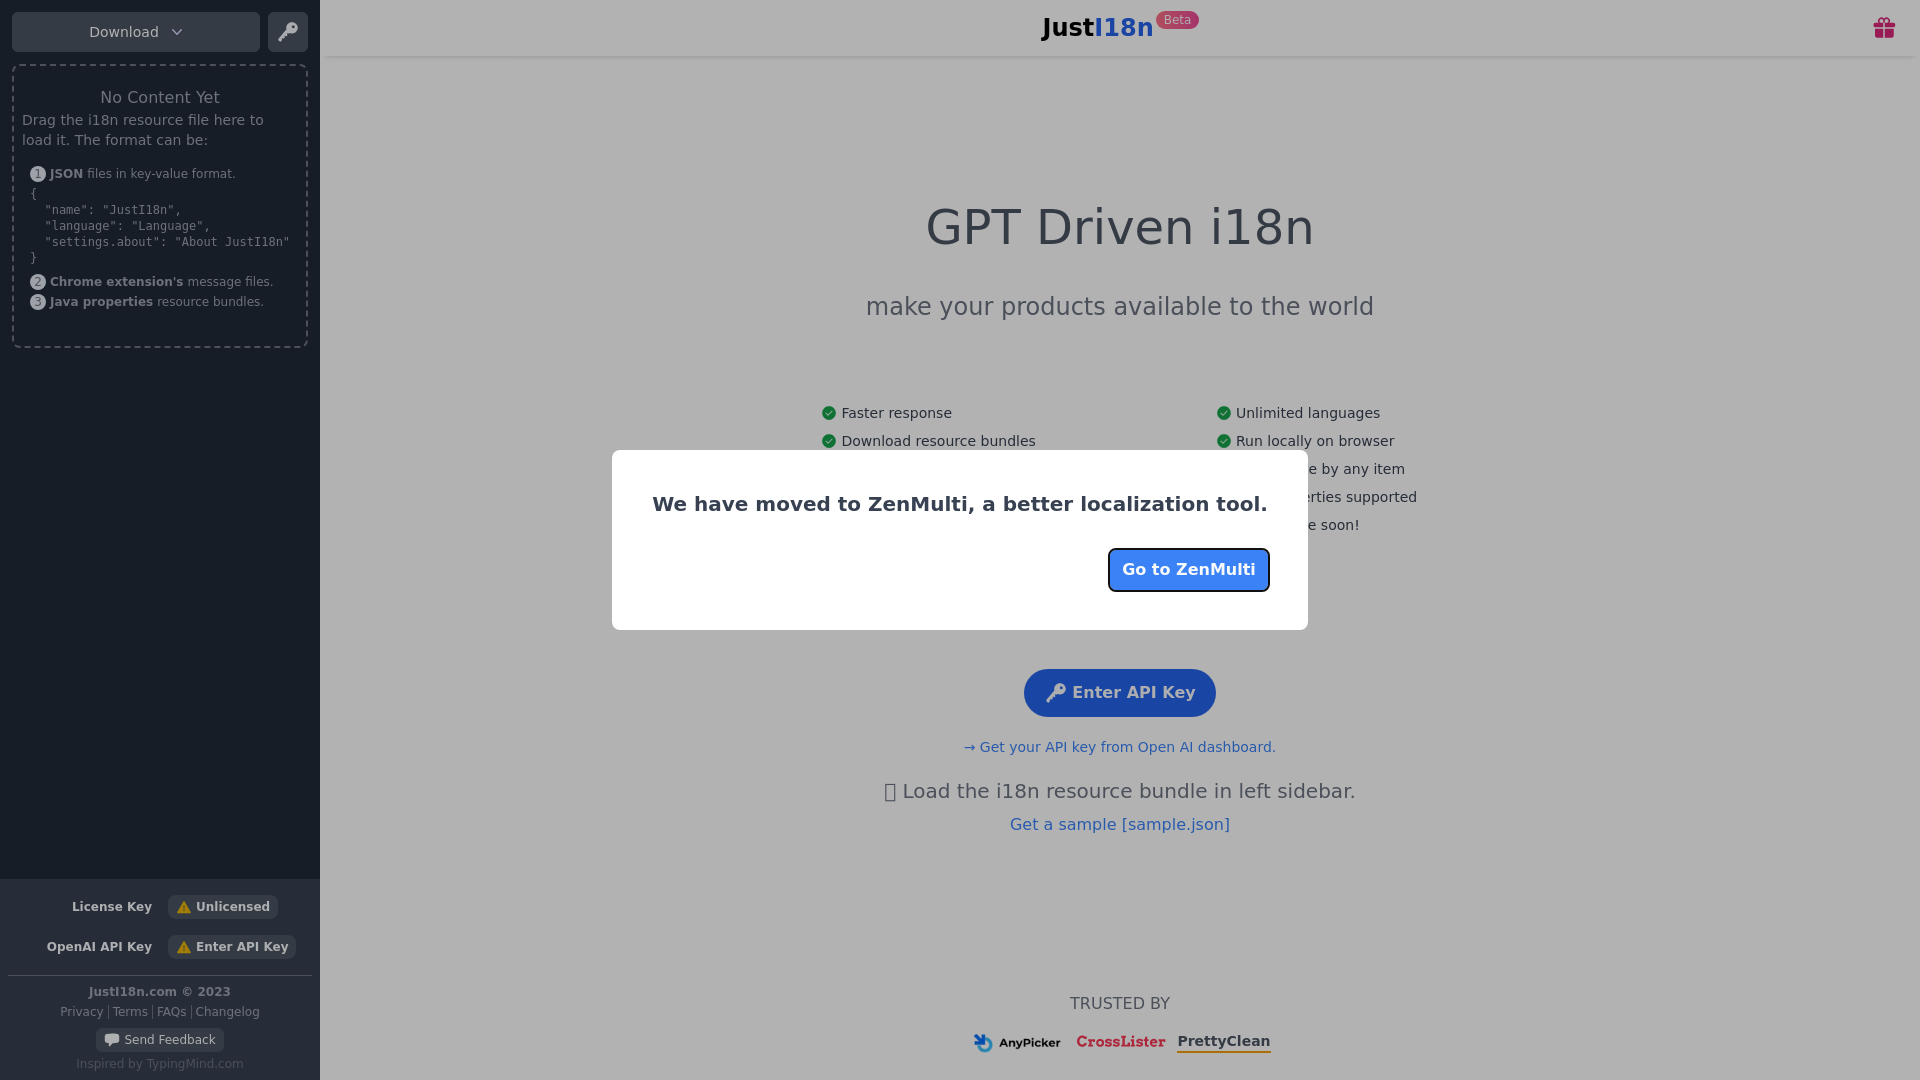
Task: Click the green check beside Faster response
Action: (829, 413)
